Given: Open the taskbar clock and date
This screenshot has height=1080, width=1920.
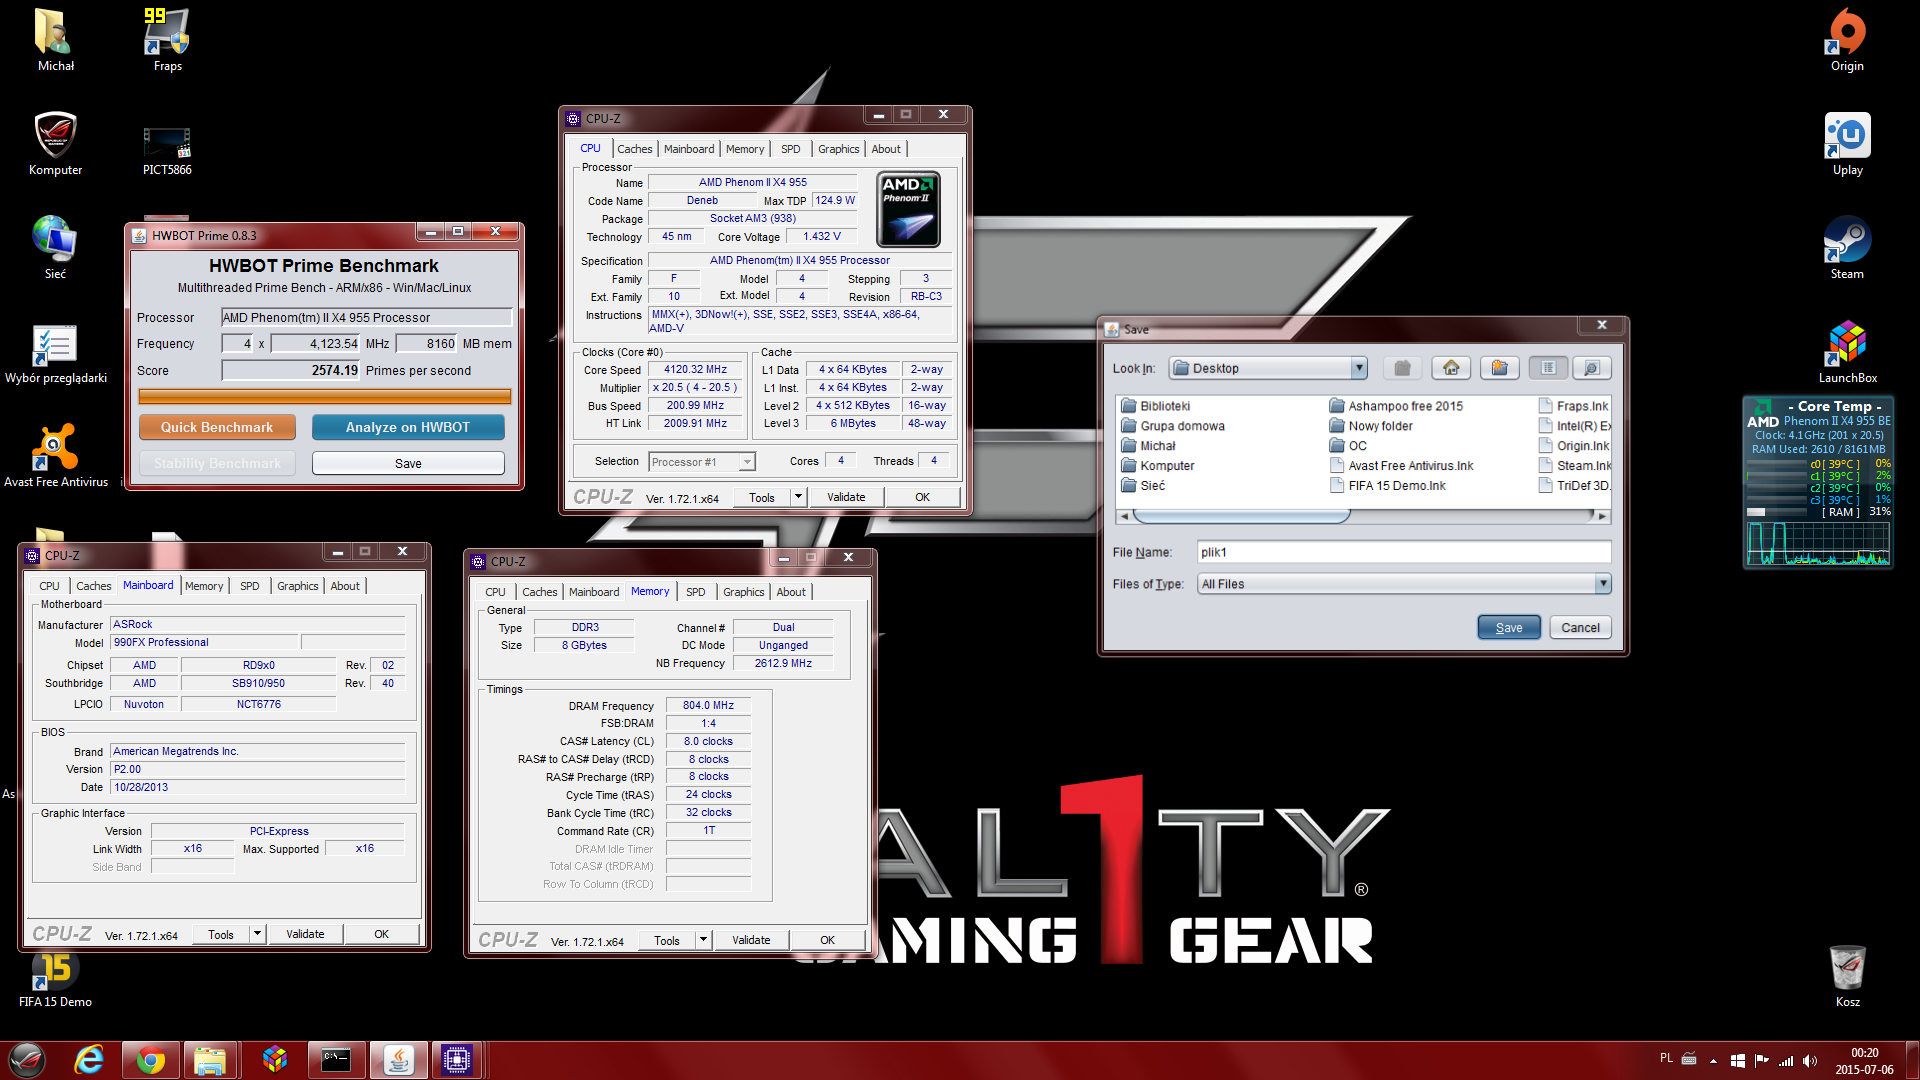Looking at the screenshot, I should coord(1864,1061).
